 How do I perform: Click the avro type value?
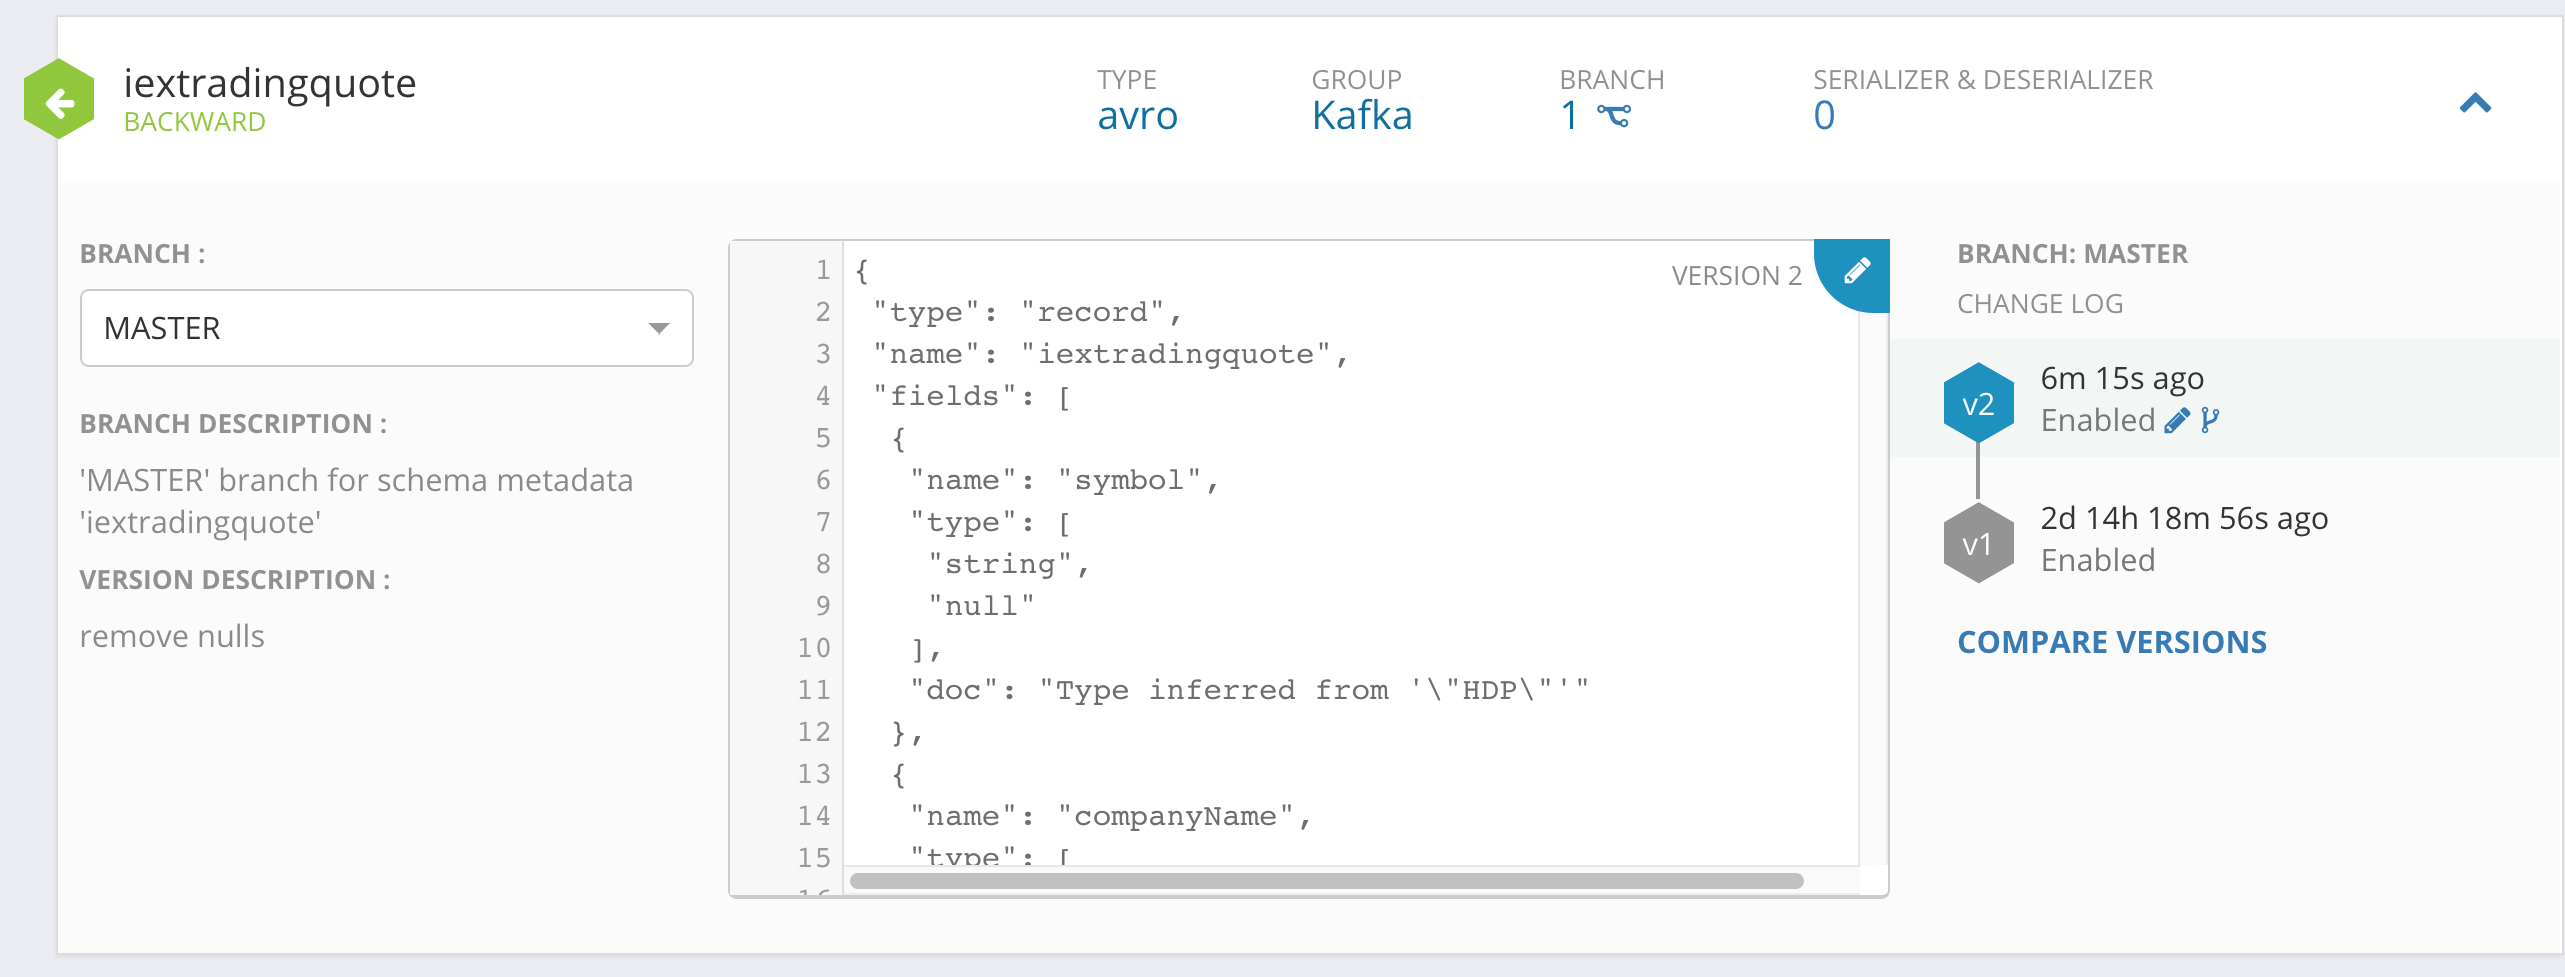point(1137,116)
